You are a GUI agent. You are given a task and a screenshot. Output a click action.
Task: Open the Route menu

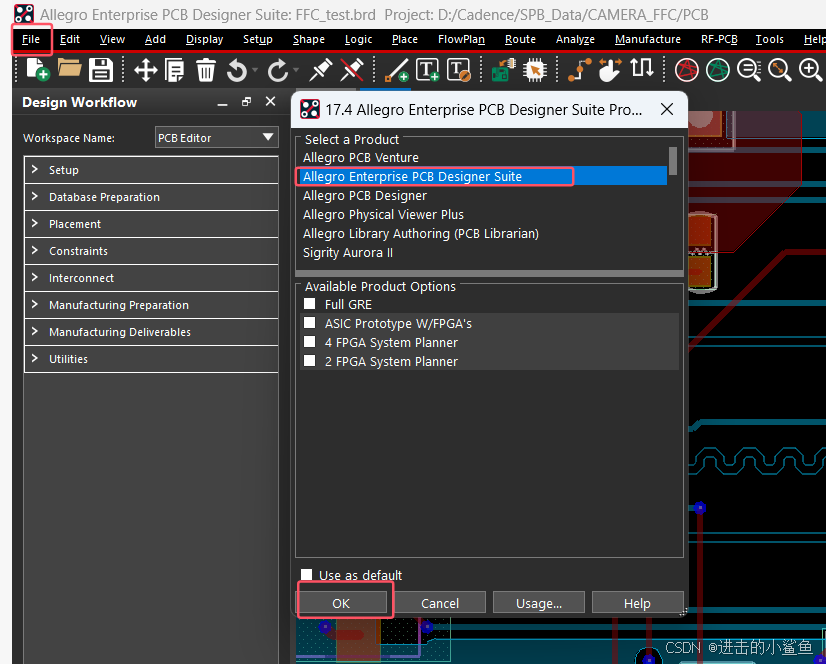tap(520, 40)
